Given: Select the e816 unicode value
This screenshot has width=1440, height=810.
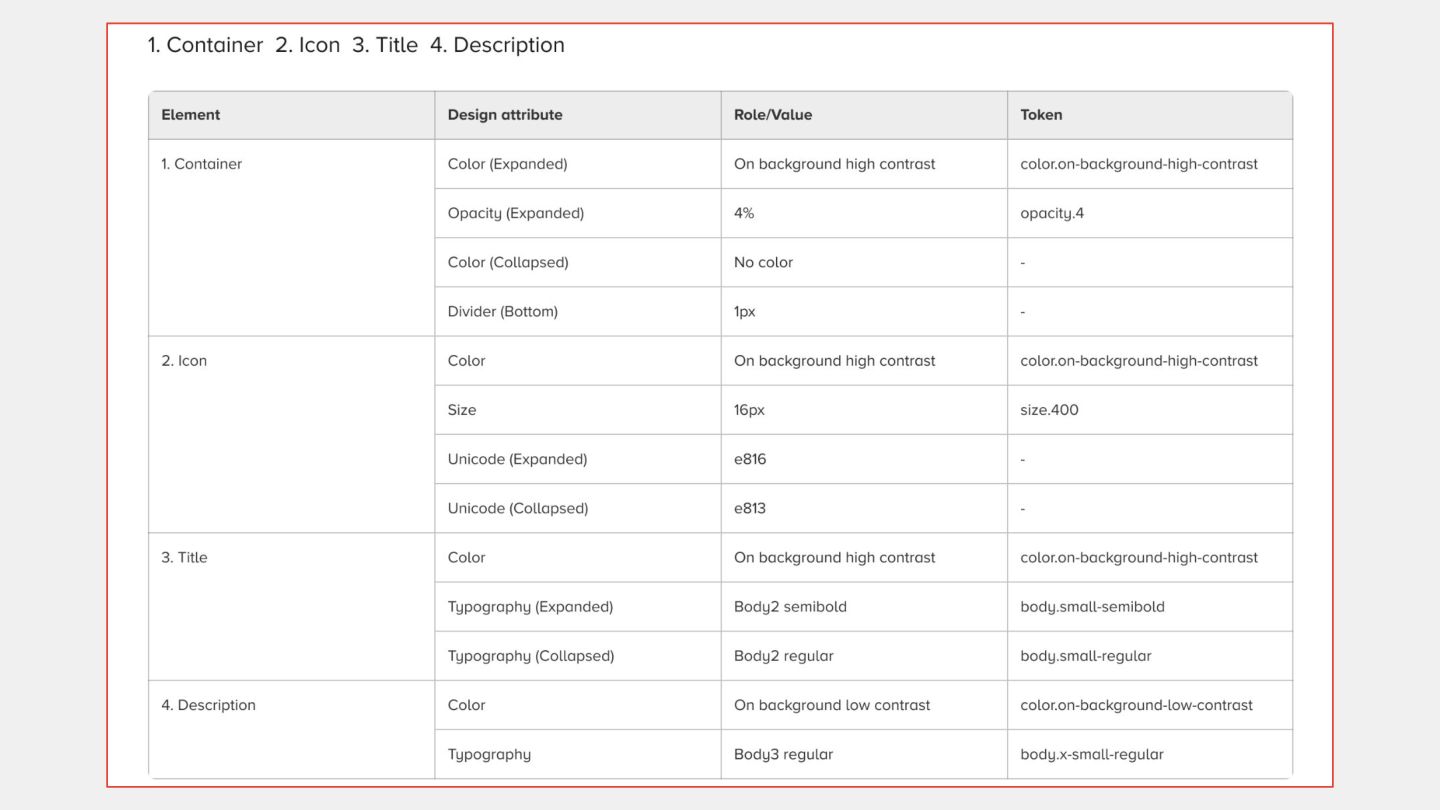Looking at the screenshot, I should pos(750,459).
